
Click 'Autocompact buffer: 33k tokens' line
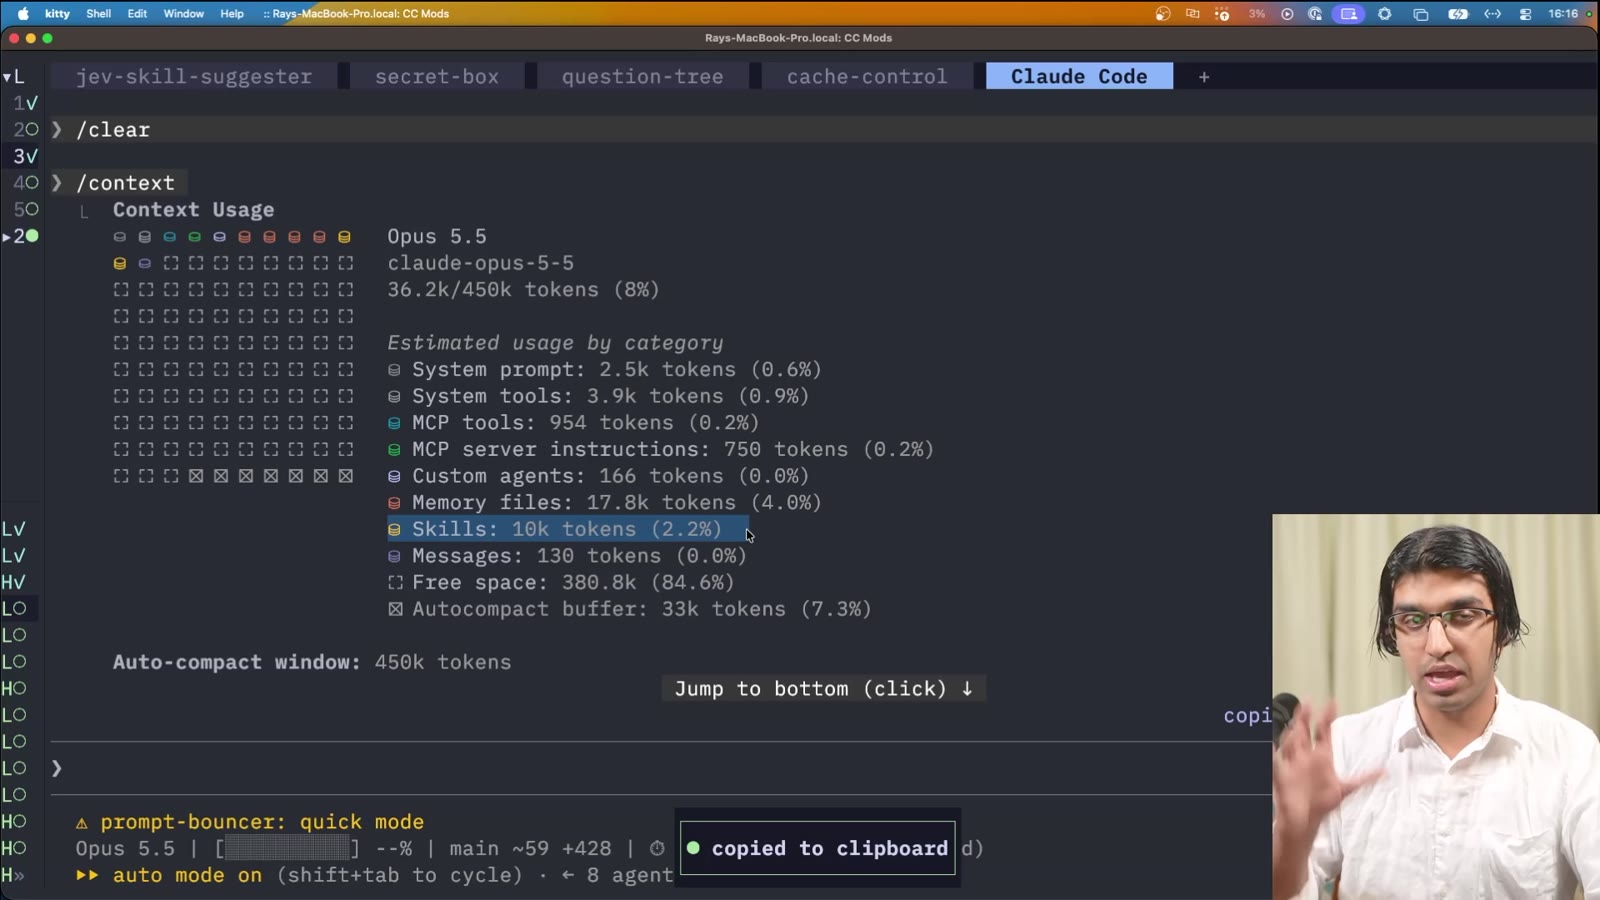pos(629,608)
